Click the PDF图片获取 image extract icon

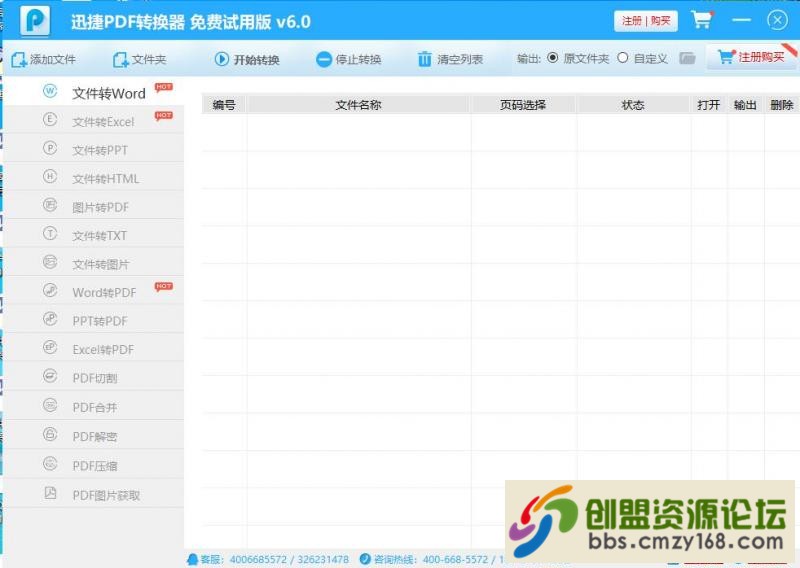(x=50, y=493)
